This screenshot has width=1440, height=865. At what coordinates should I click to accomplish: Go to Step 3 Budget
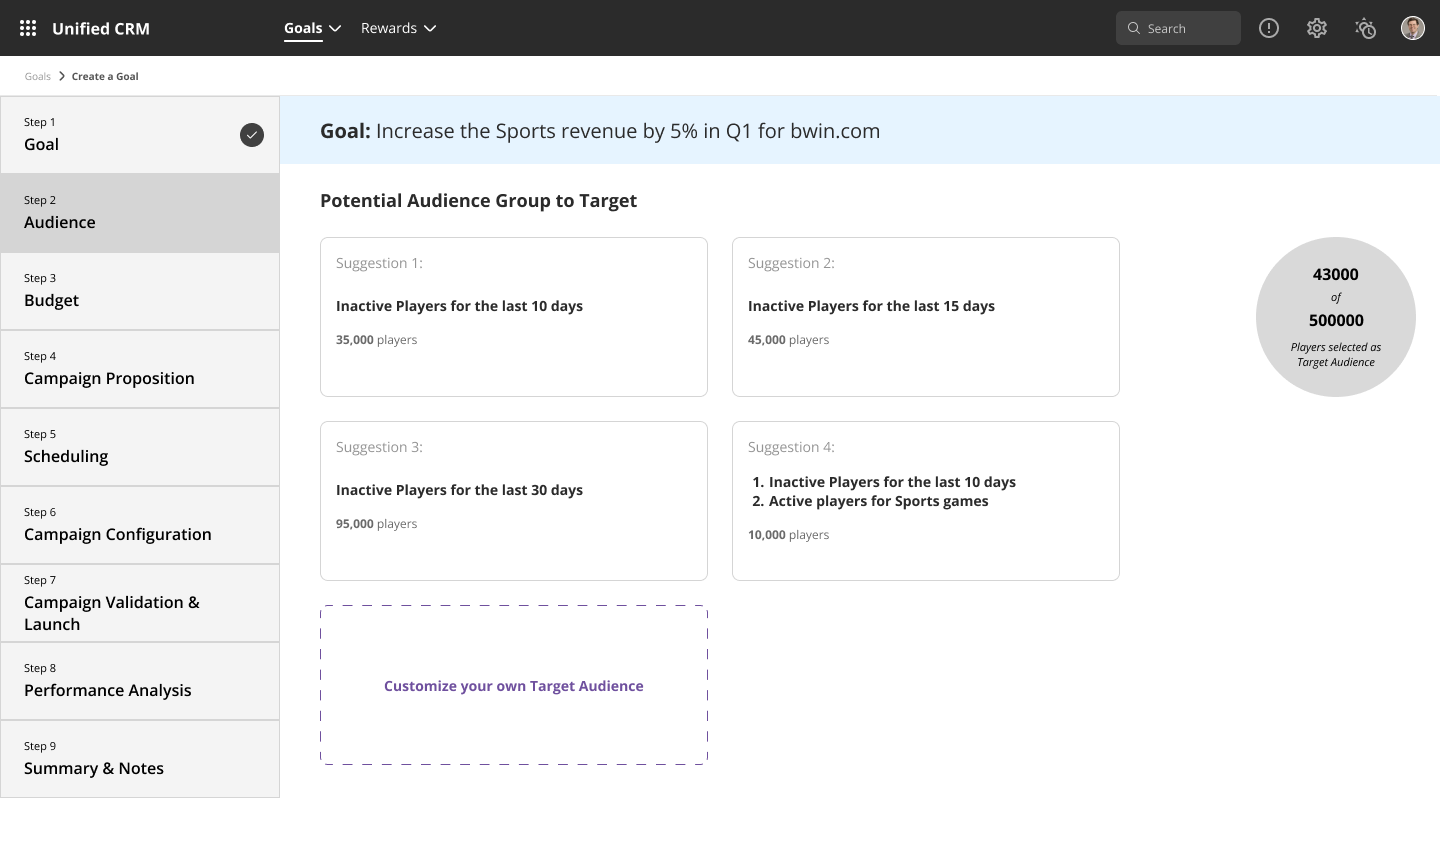click(x=140, y=291)
